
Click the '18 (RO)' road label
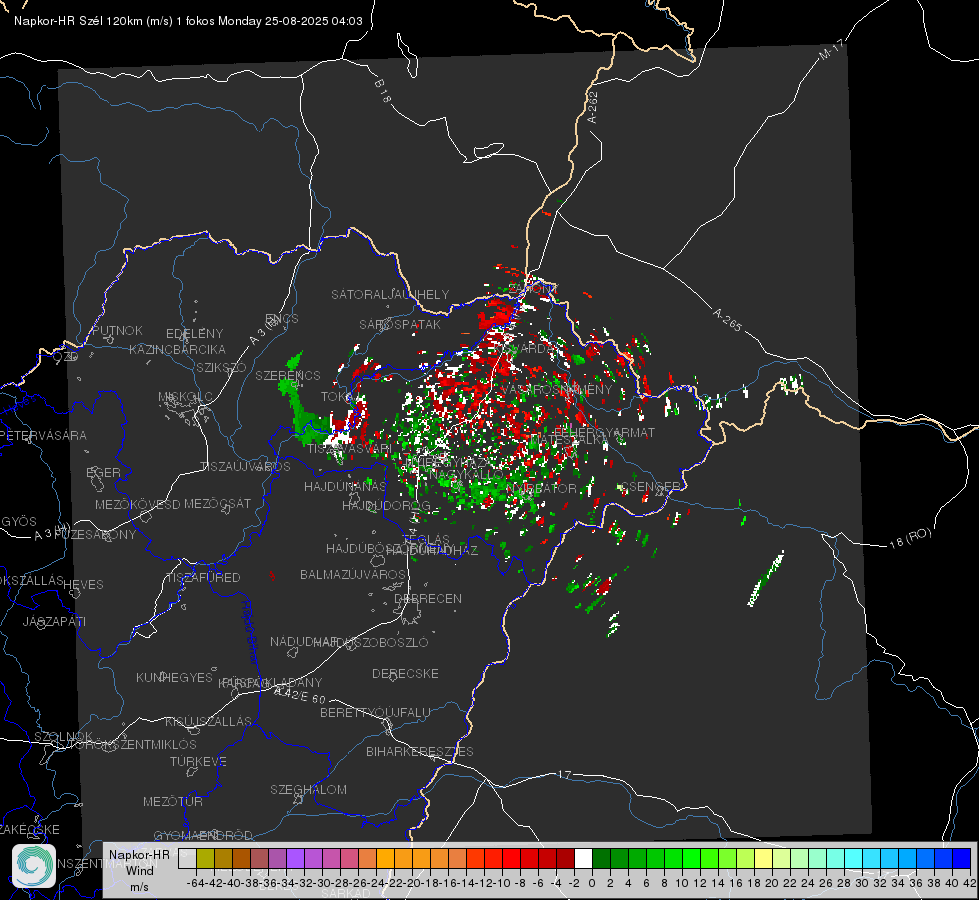pyautogui.click(x=910, y=538)
